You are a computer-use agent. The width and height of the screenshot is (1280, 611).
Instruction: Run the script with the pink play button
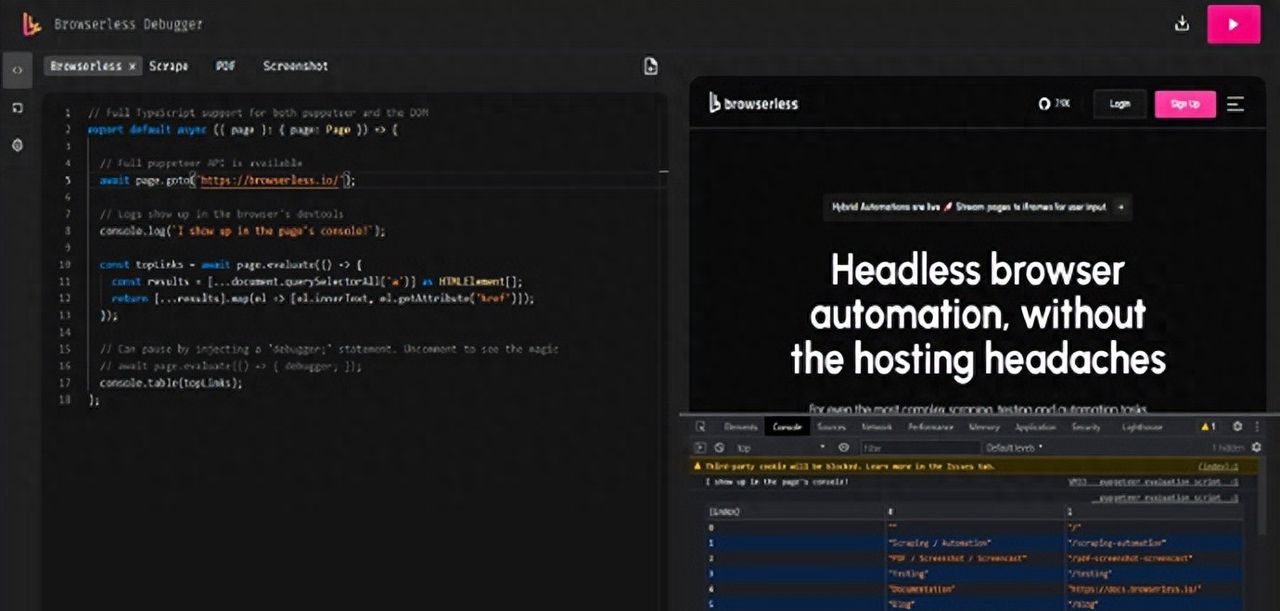pyautogui.click(x=1234, y=24)
